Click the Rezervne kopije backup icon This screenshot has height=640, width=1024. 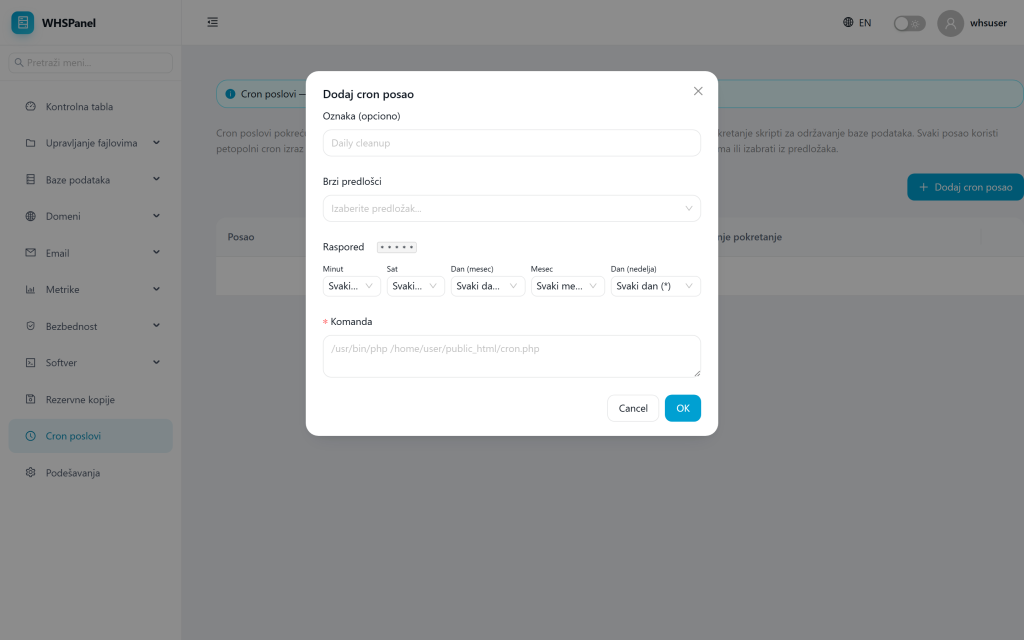[30, 399]
